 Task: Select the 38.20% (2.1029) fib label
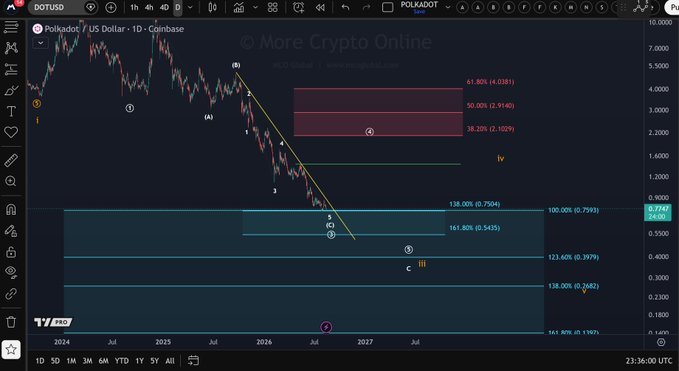tap(490, 129)
